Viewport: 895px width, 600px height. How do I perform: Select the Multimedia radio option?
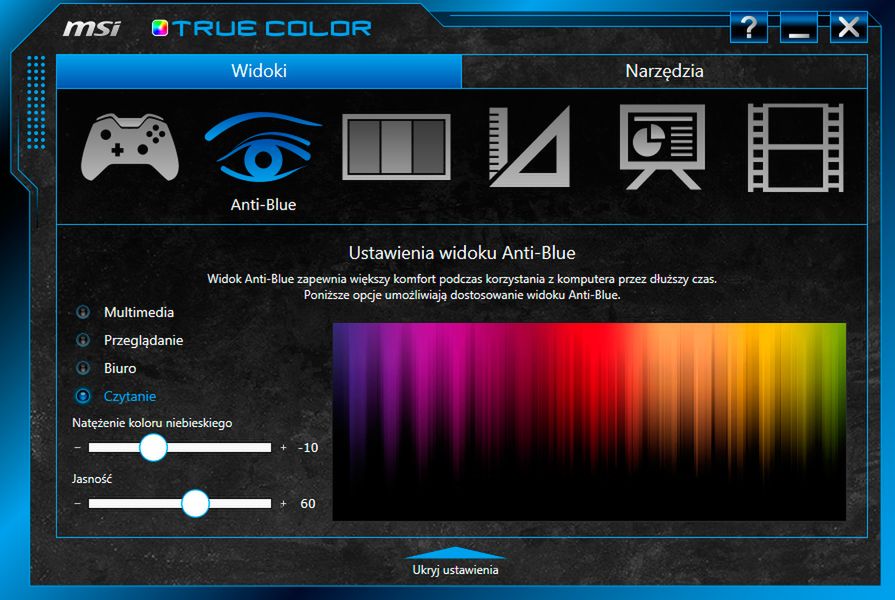coord(83,312)
